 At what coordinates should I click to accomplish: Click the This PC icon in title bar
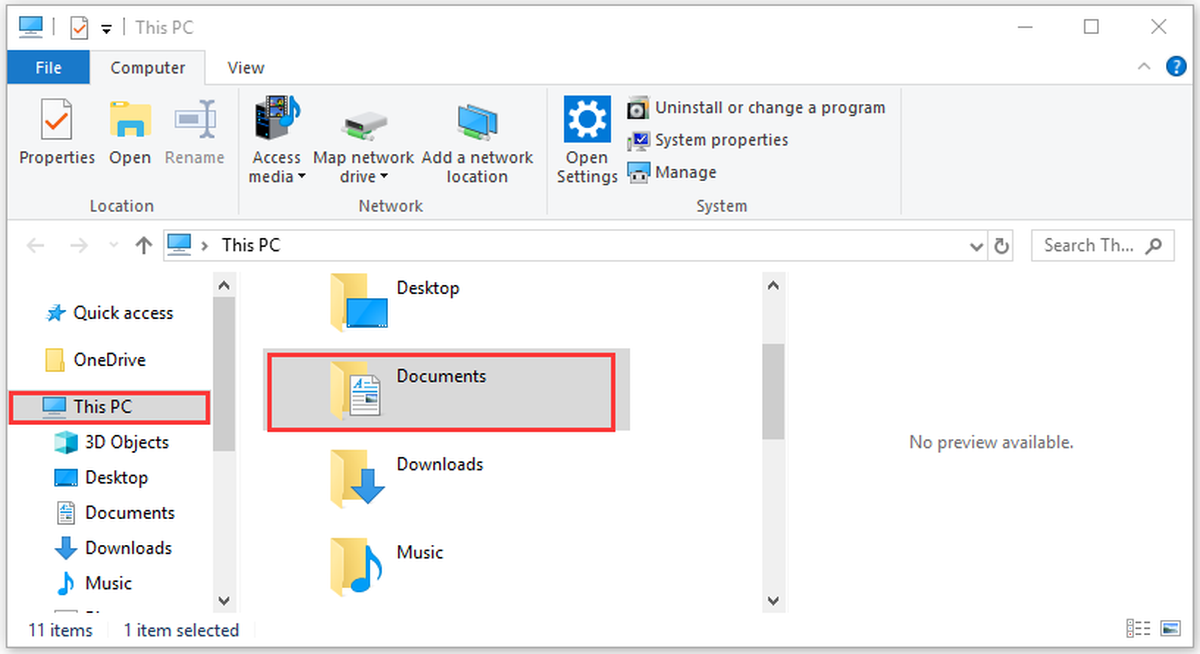click(x=31, y=27)
